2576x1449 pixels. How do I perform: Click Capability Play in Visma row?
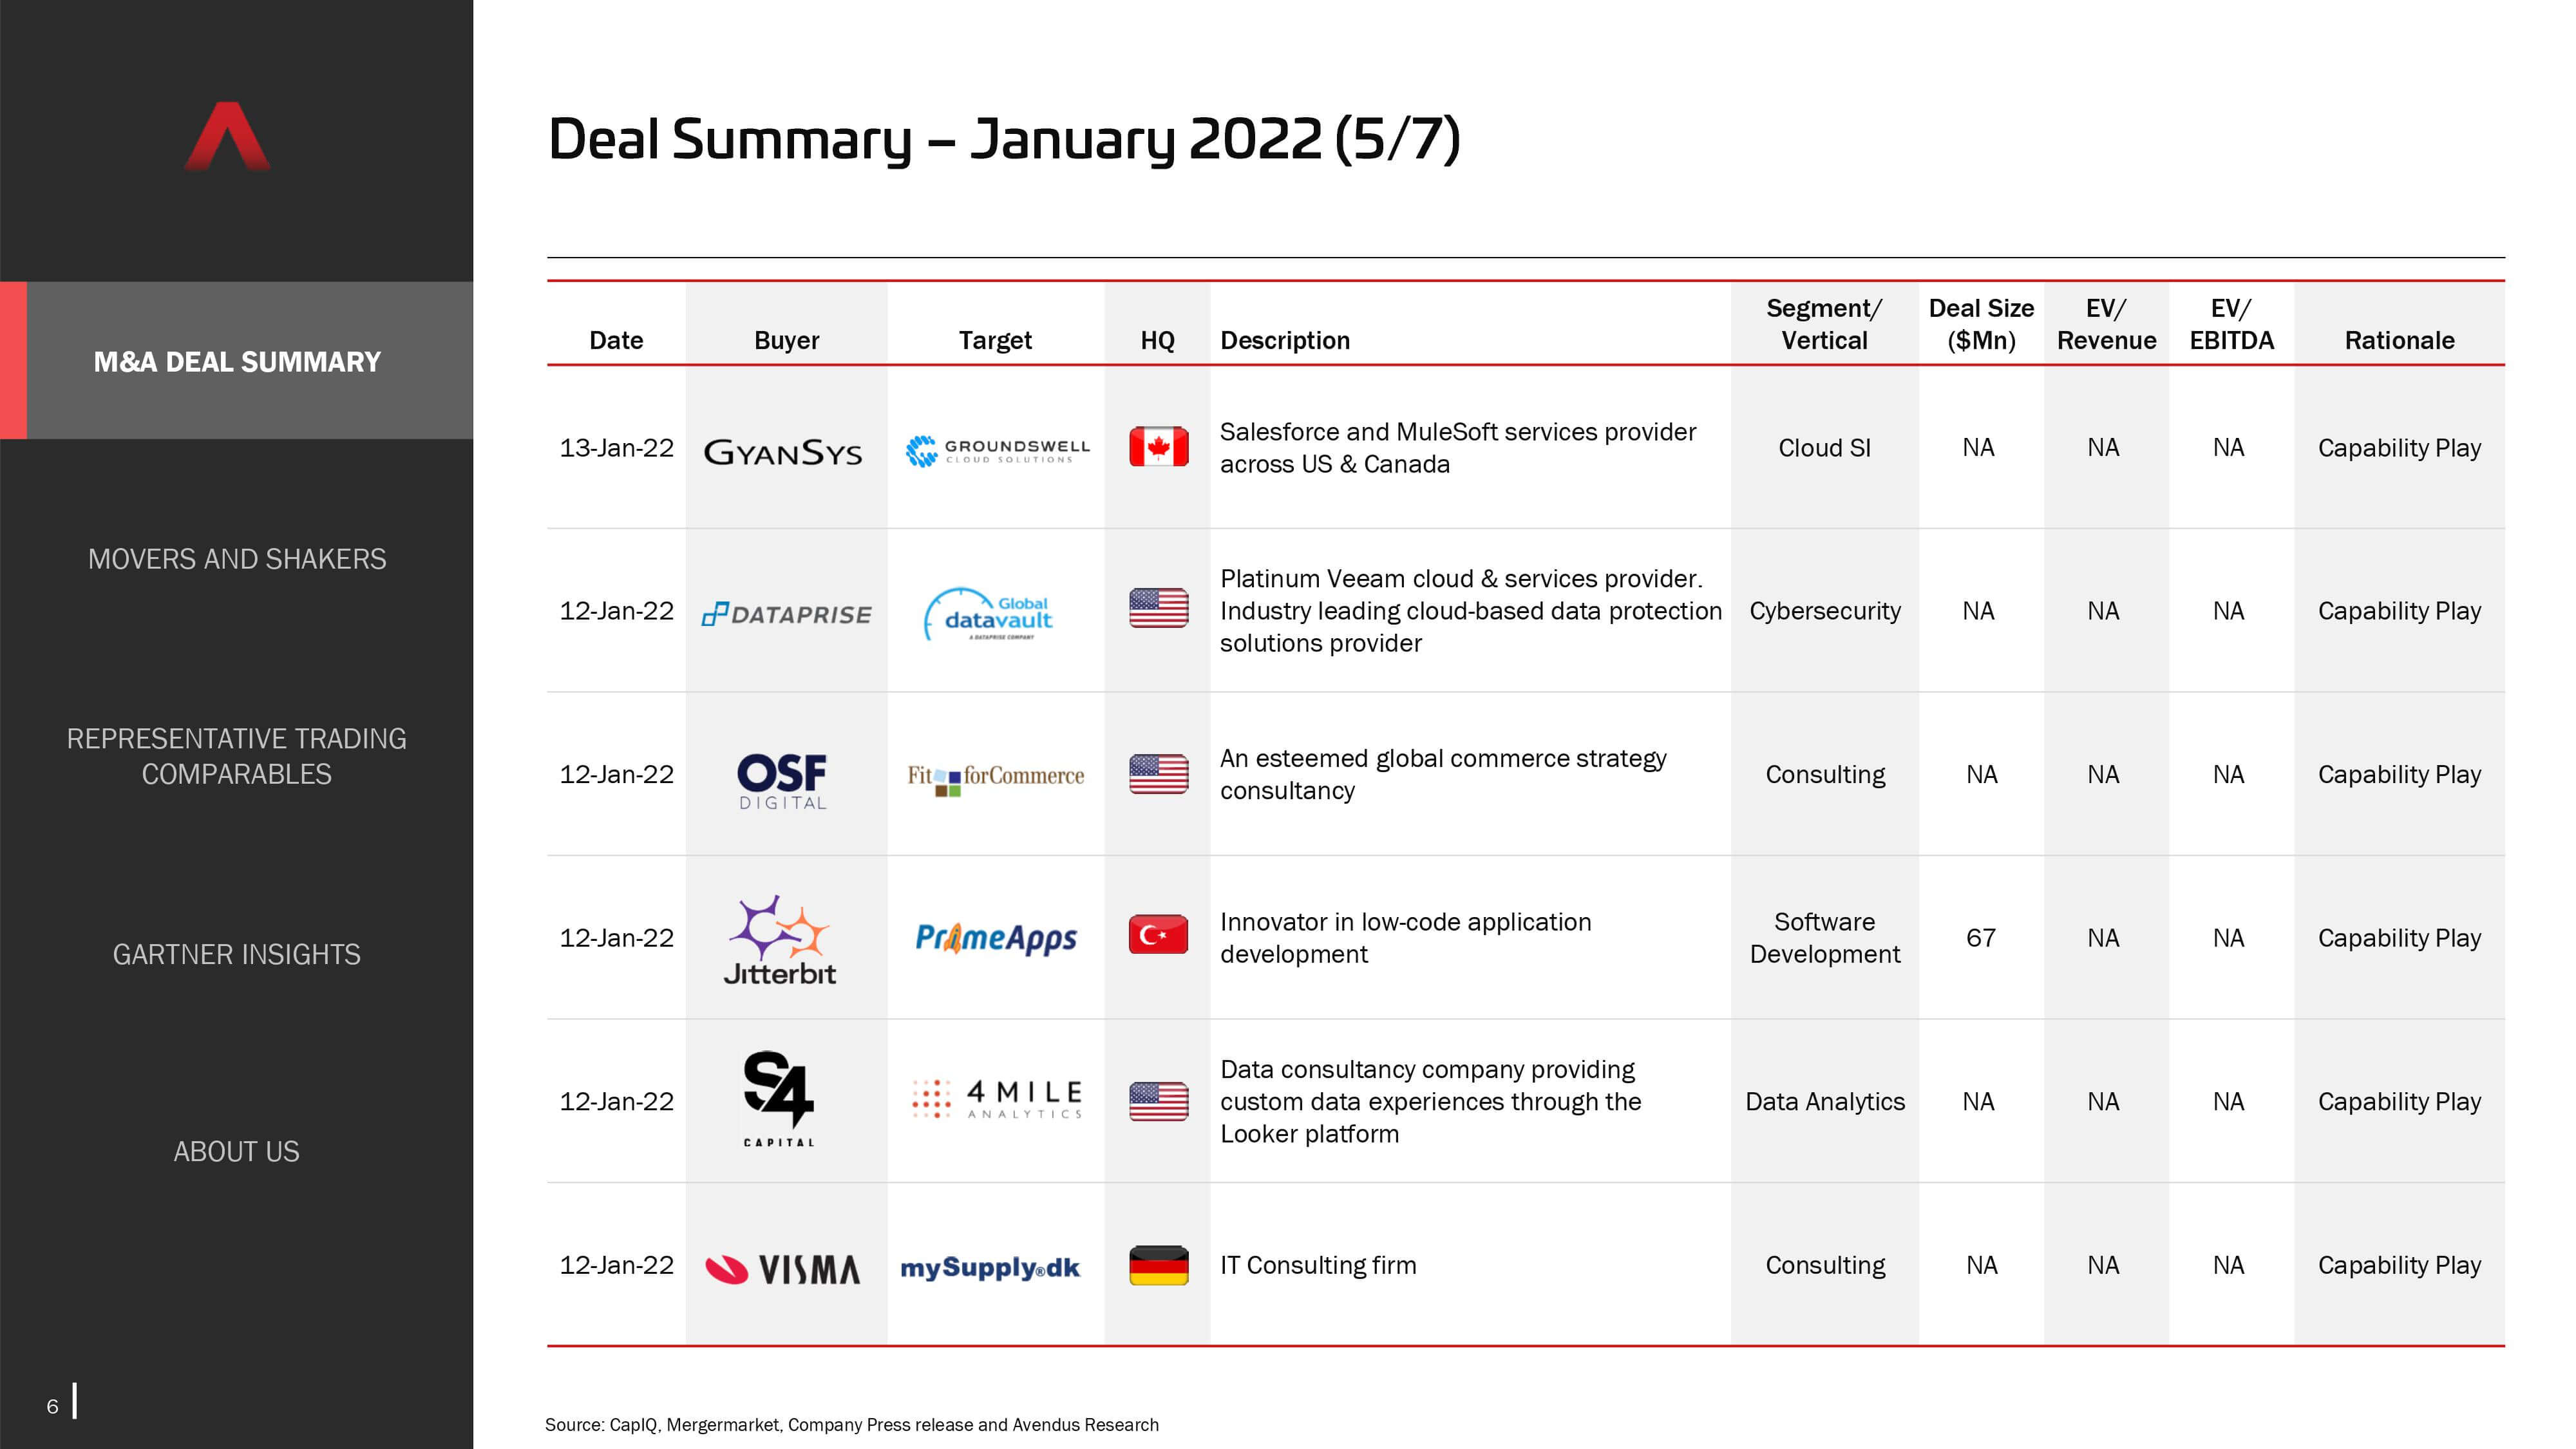2399,1265
